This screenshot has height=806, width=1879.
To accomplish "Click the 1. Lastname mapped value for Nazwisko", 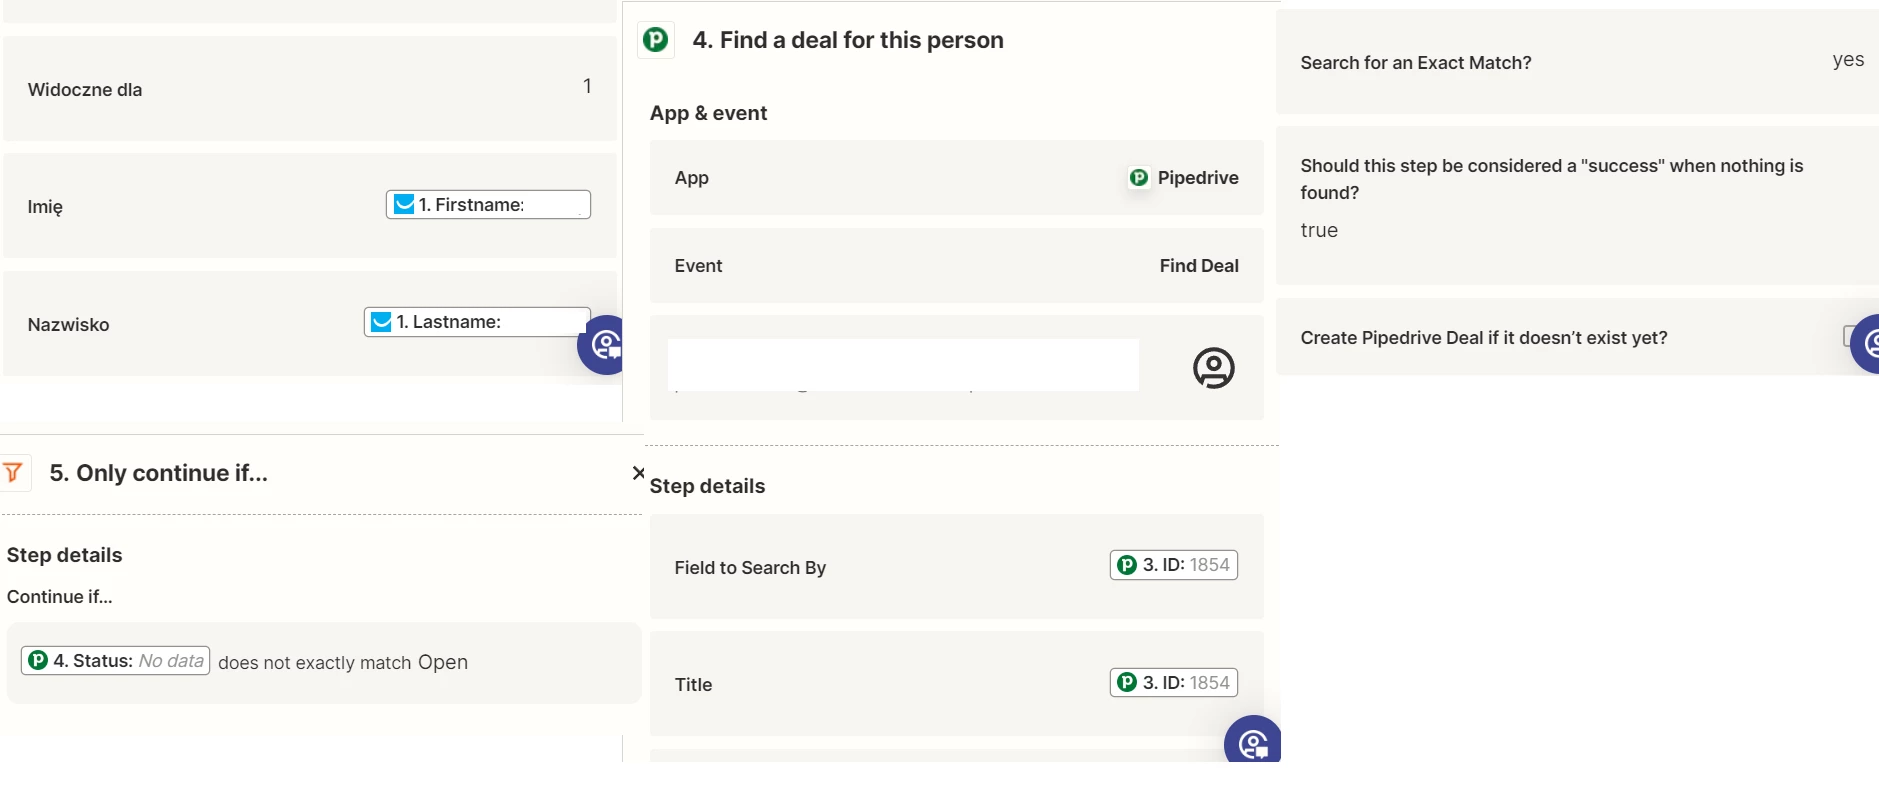I will click(477, 322).
